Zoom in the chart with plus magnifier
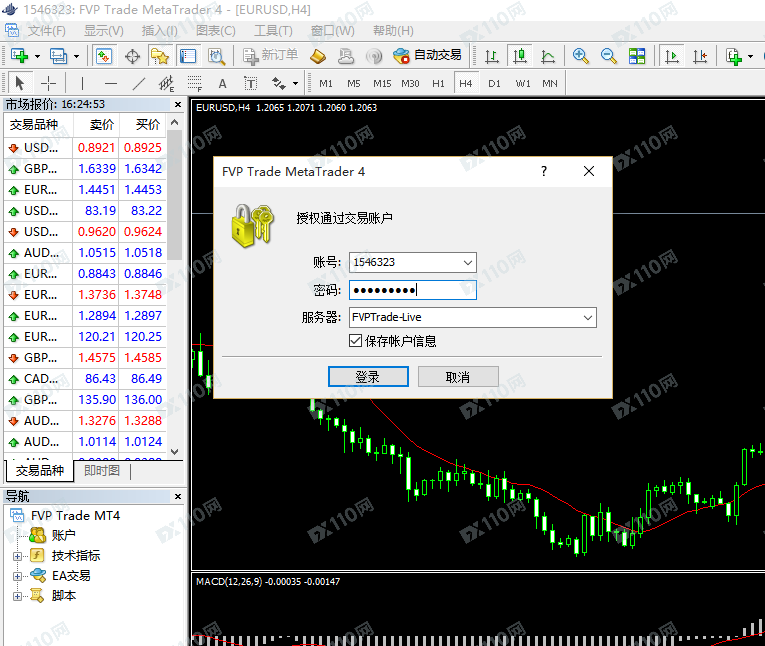 [x=580, y=56]
